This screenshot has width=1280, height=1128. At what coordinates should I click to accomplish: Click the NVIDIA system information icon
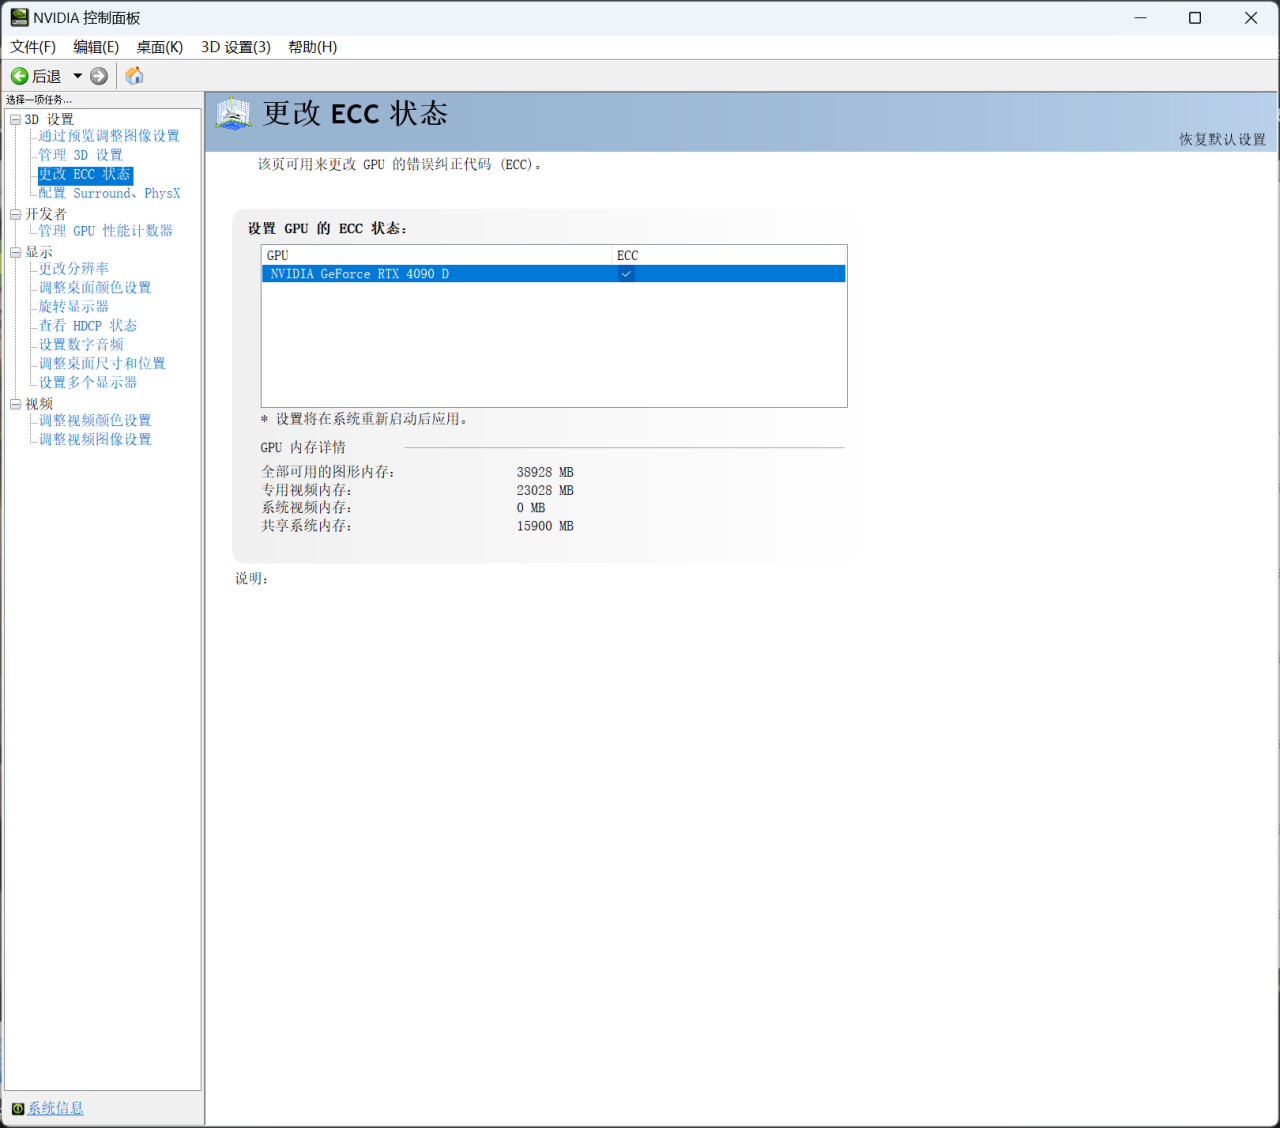click(17, 1109)
